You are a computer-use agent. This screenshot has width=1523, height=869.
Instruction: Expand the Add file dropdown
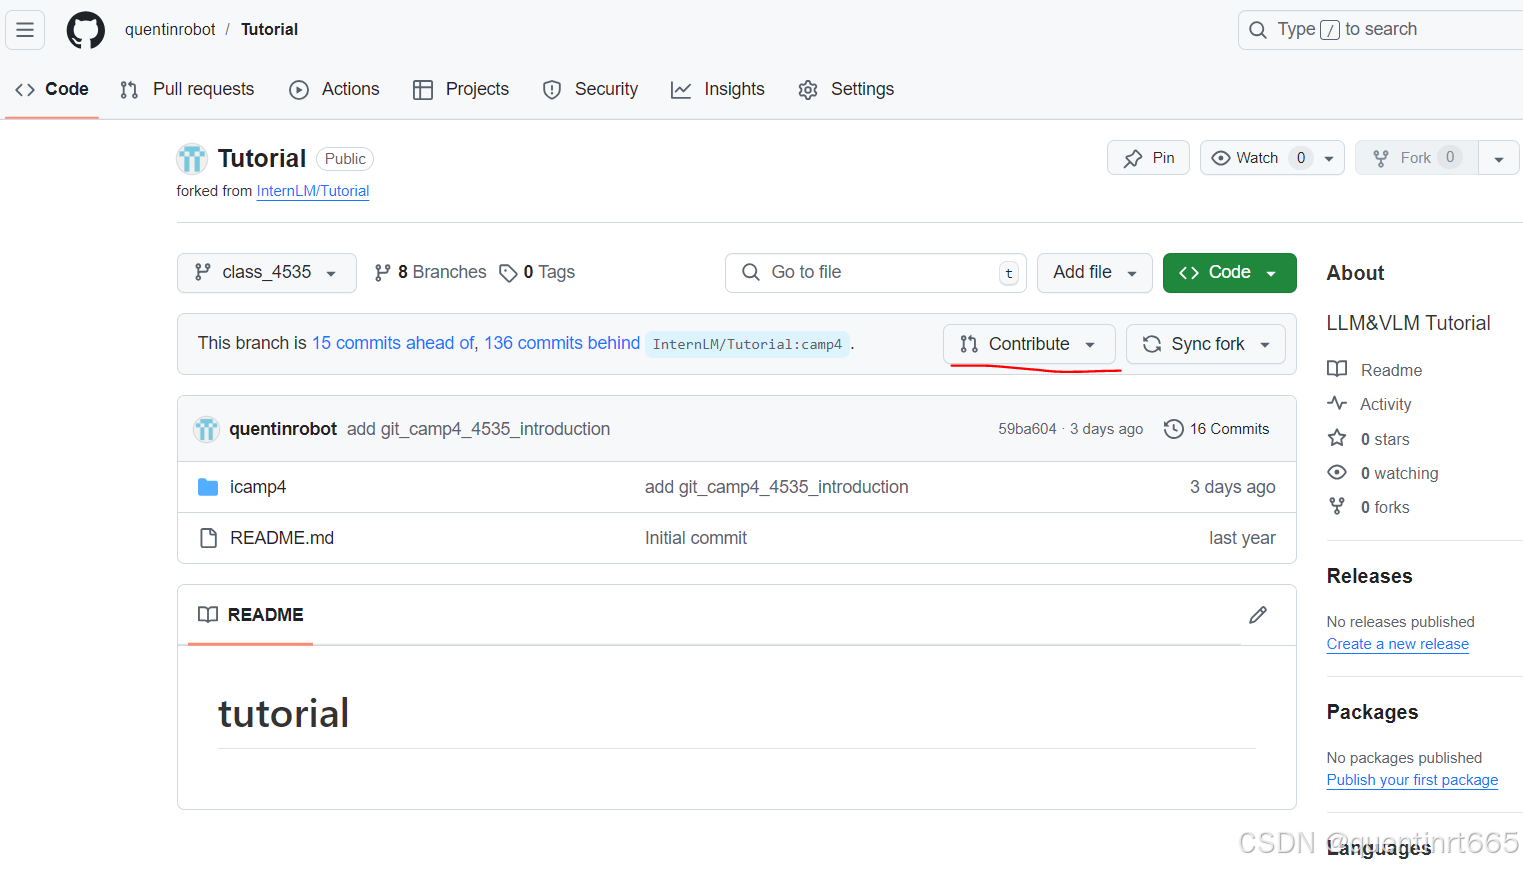coord(1094,273)
